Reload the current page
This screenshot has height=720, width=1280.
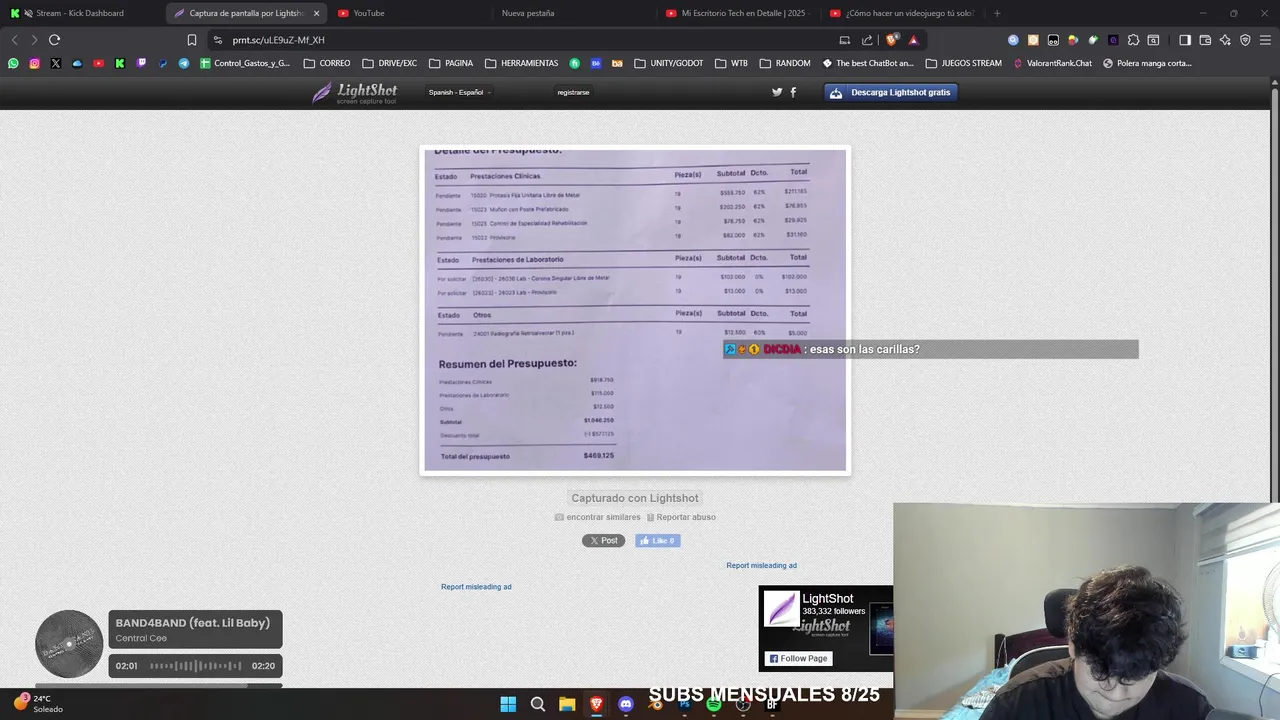click(54, 40)
